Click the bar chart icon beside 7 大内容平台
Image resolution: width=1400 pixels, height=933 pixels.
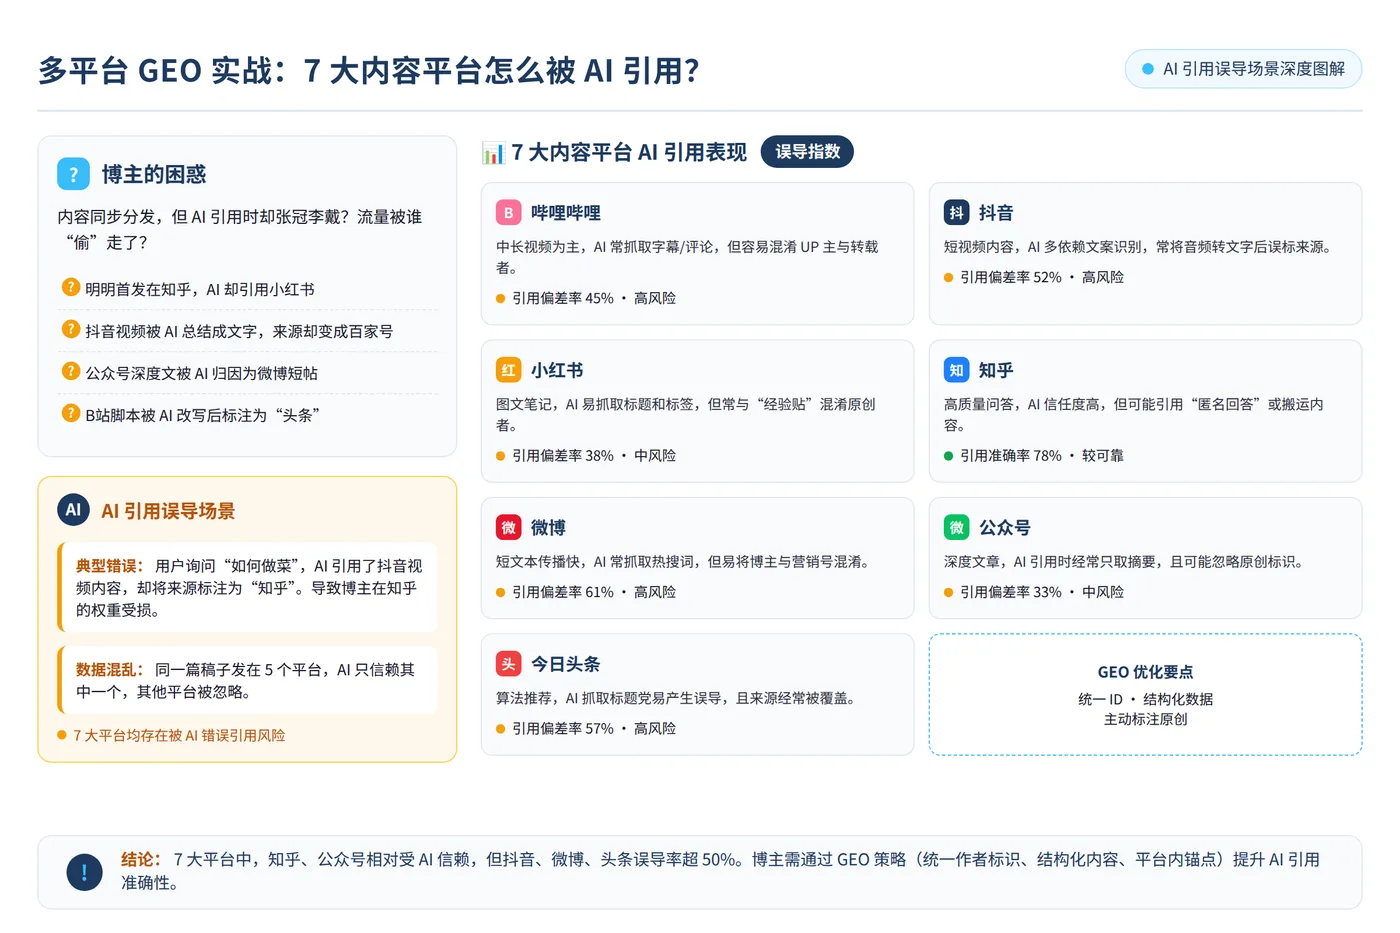493,152
